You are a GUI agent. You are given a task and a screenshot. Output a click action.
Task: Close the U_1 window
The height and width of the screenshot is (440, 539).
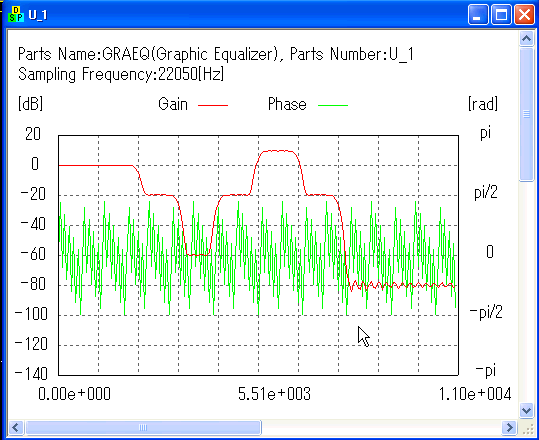tap(524, 15)
